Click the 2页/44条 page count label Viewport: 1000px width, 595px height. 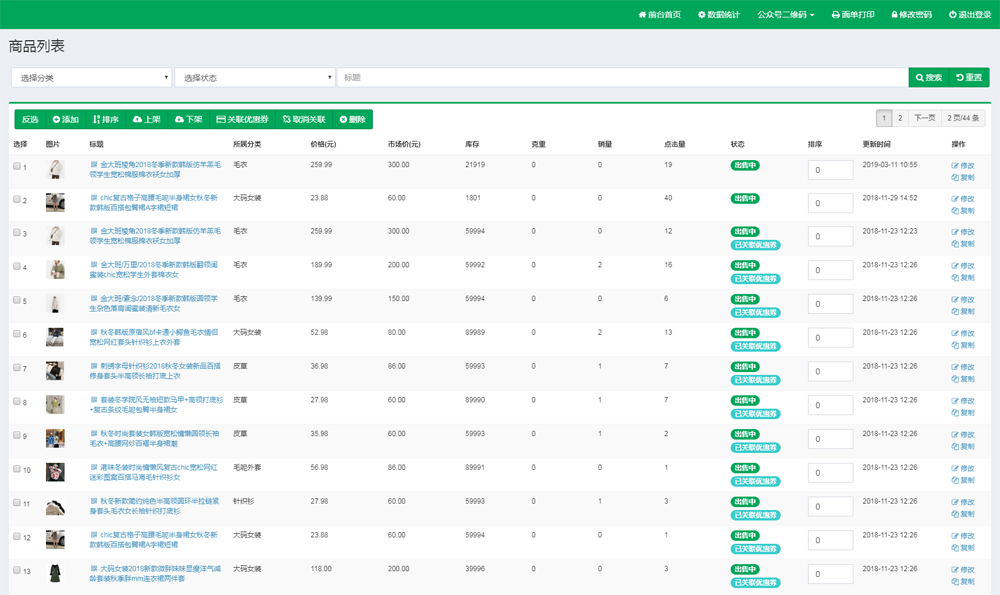(962, 118)
